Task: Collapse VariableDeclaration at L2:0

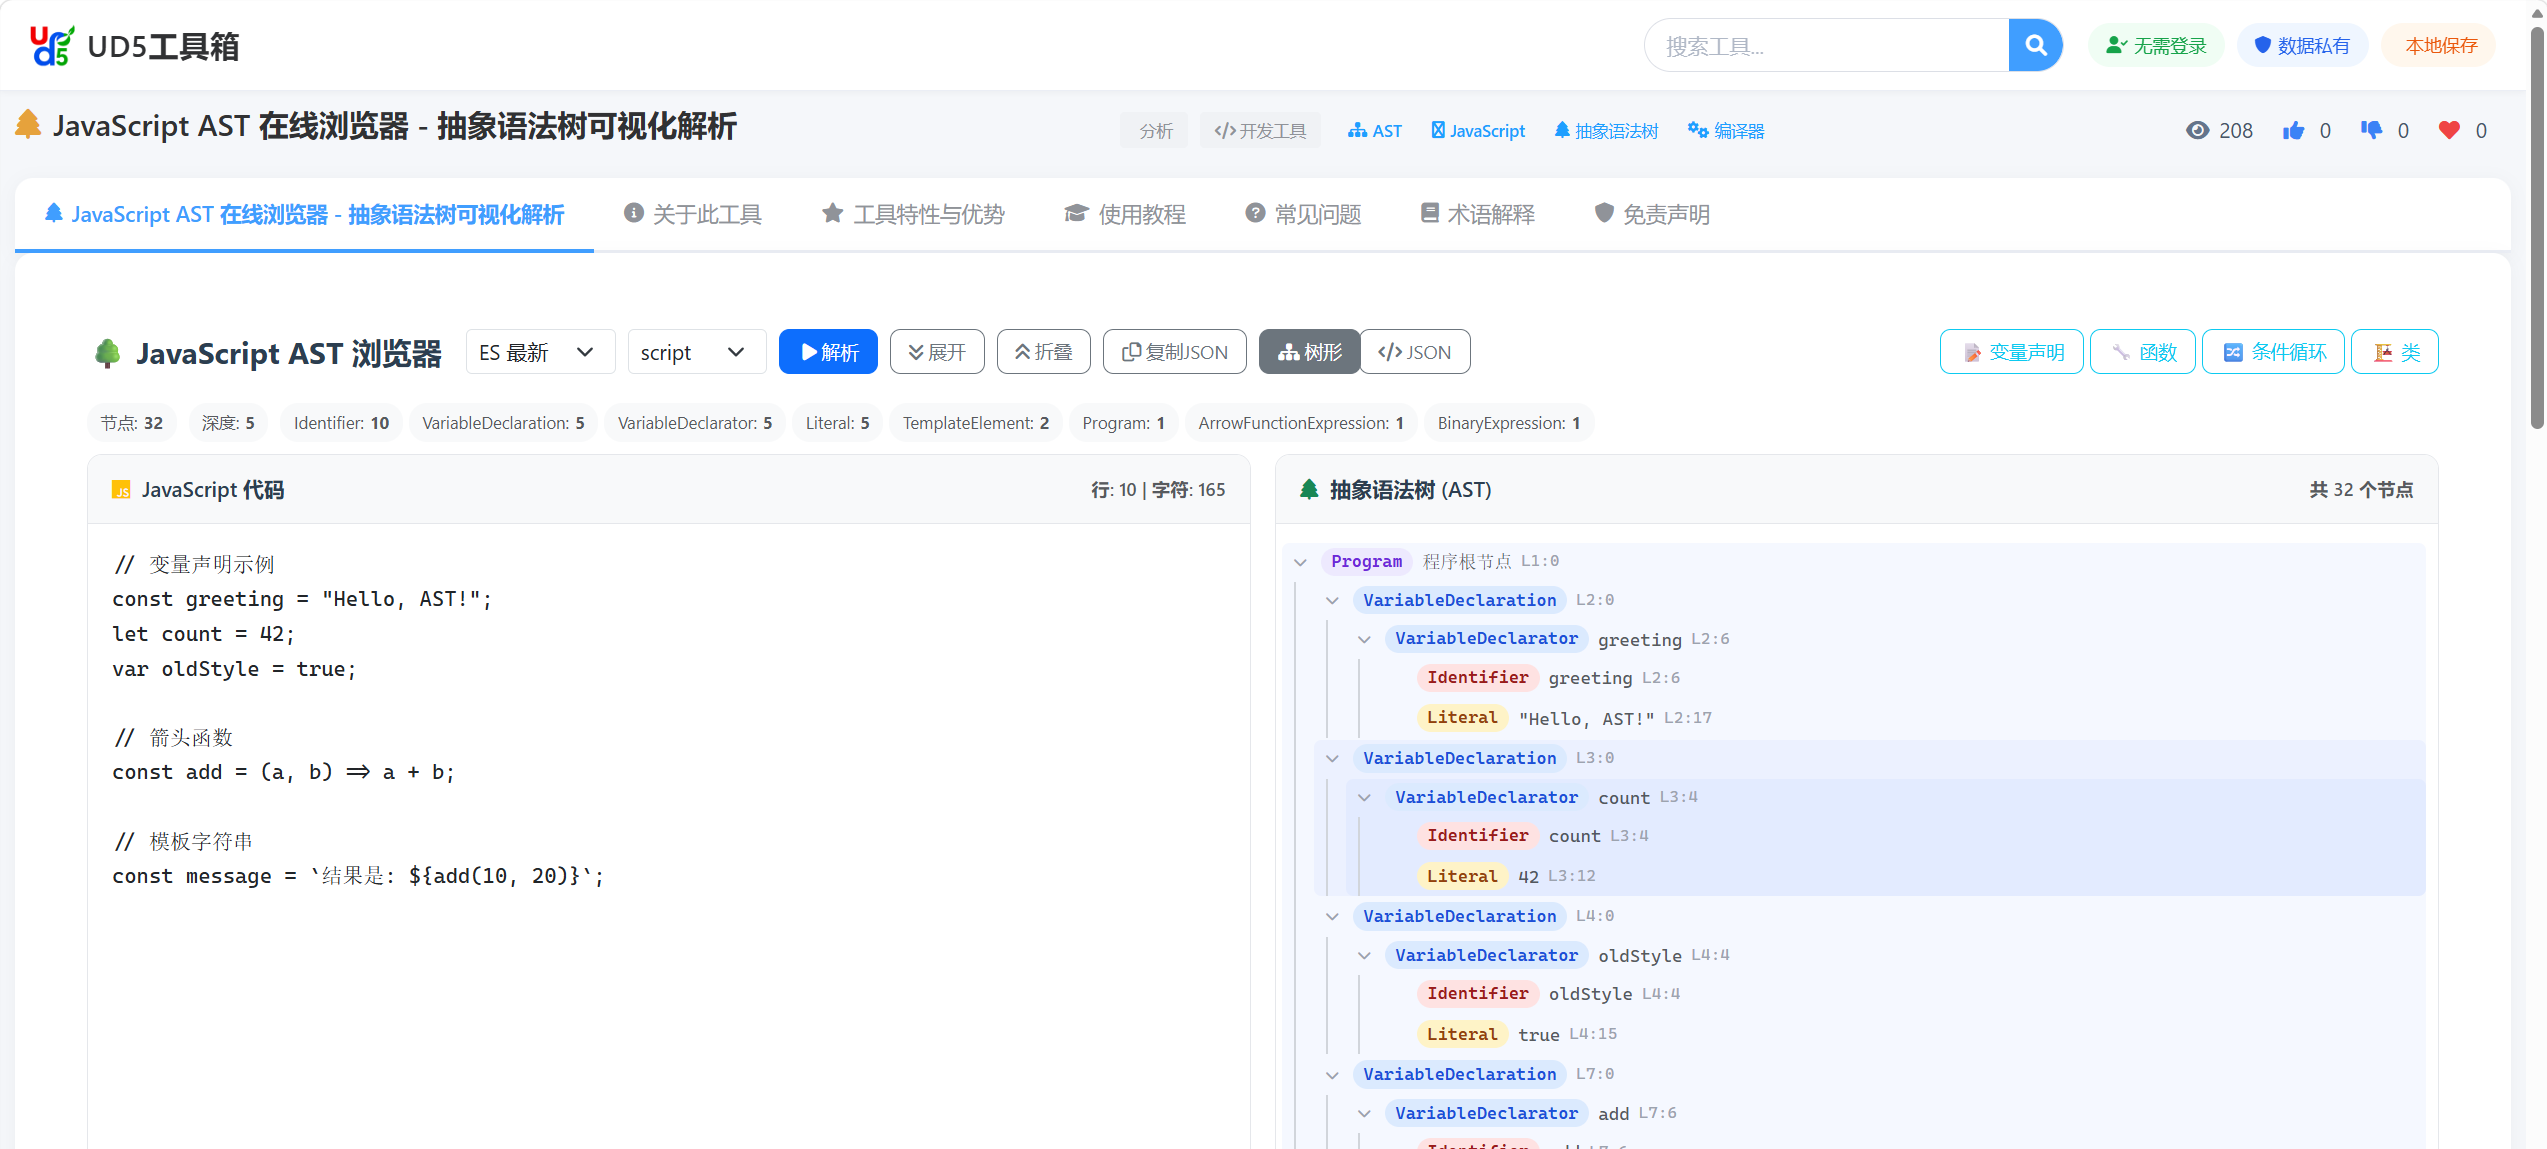Action: (x=1332, y=601)
